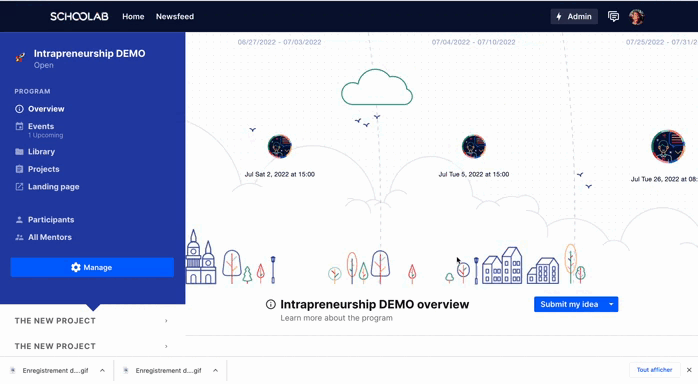
Task: Click the All Mentors group icon
Action: point(19,237)
